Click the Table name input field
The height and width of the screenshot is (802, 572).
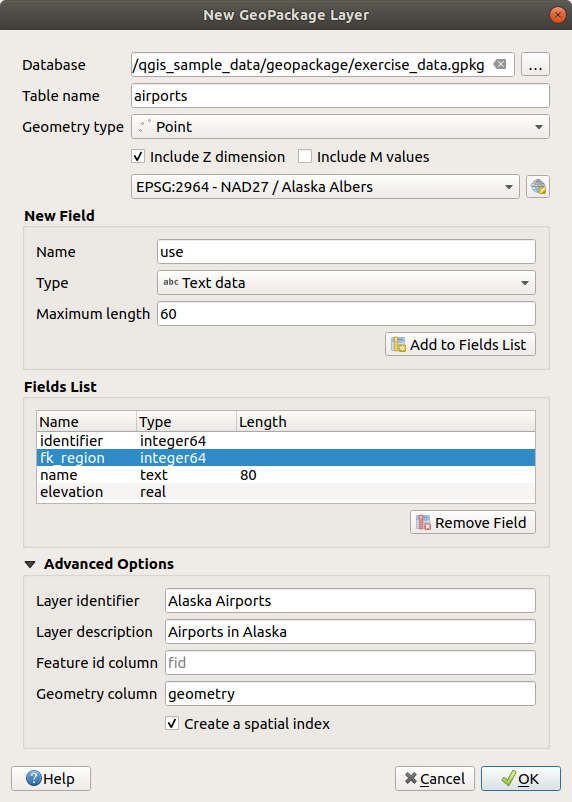tap(340, 96)
